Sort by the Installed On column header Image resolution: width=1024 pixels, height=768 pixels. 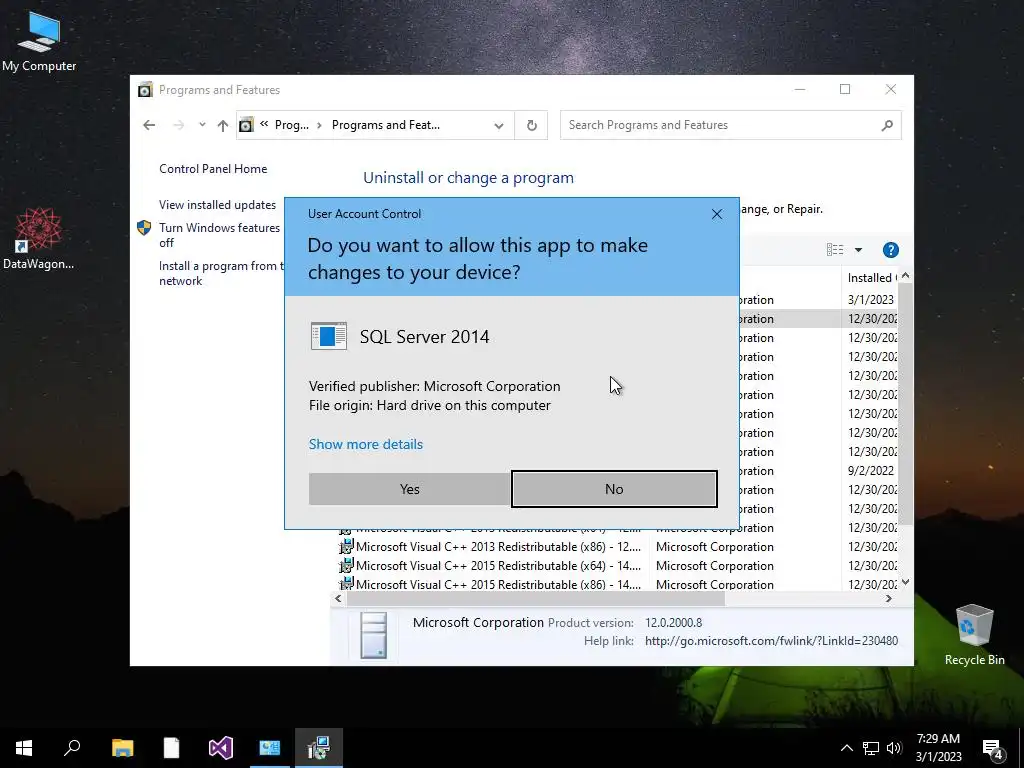click(871, 278)
